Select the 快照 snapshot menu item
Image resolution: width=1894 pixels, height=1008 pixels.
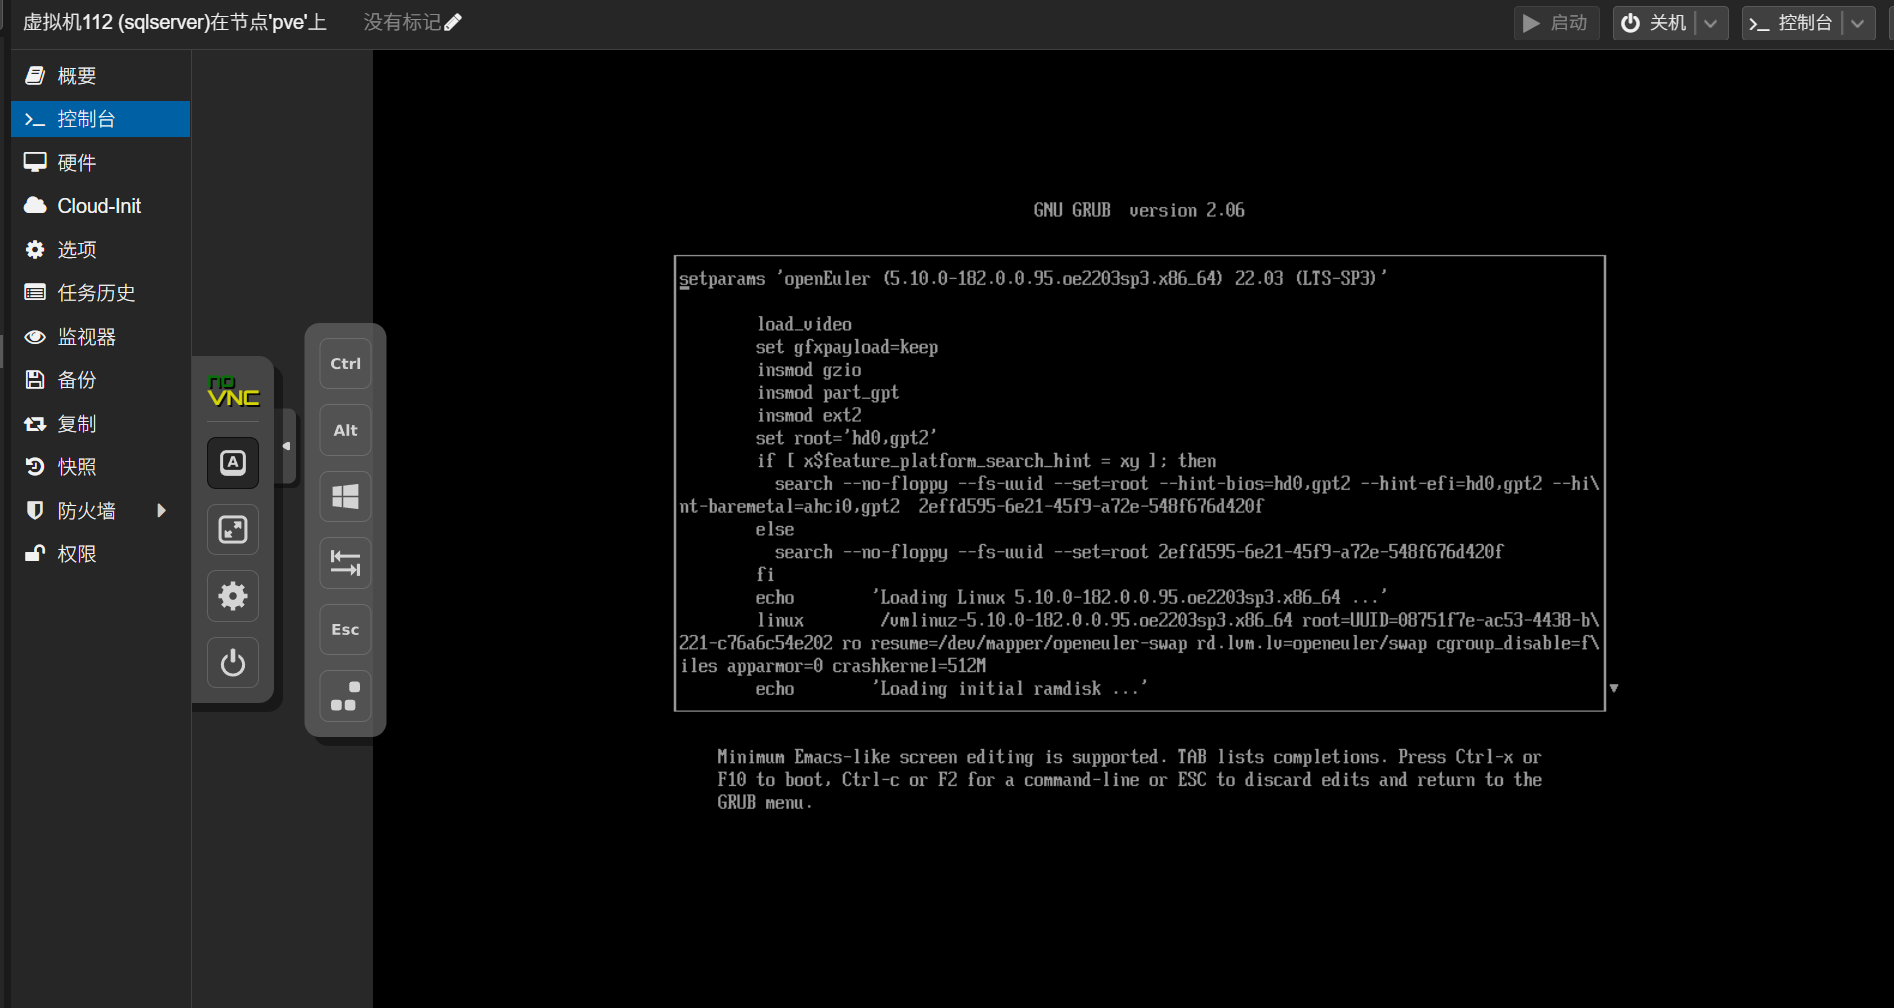(77, 467)
